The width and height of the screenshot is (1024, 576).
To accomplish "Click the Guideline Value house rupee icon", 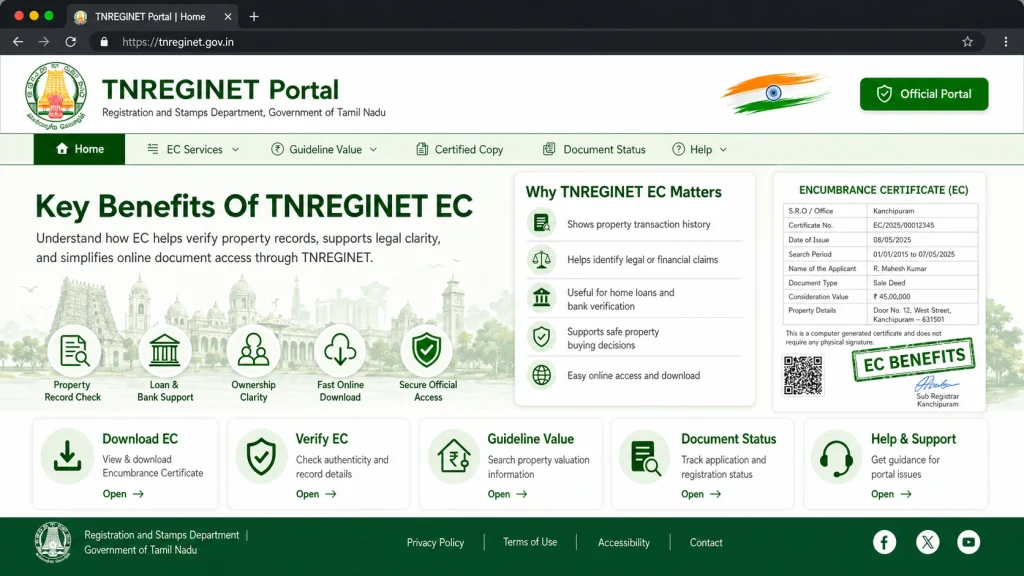I will [x=454, y=456].
